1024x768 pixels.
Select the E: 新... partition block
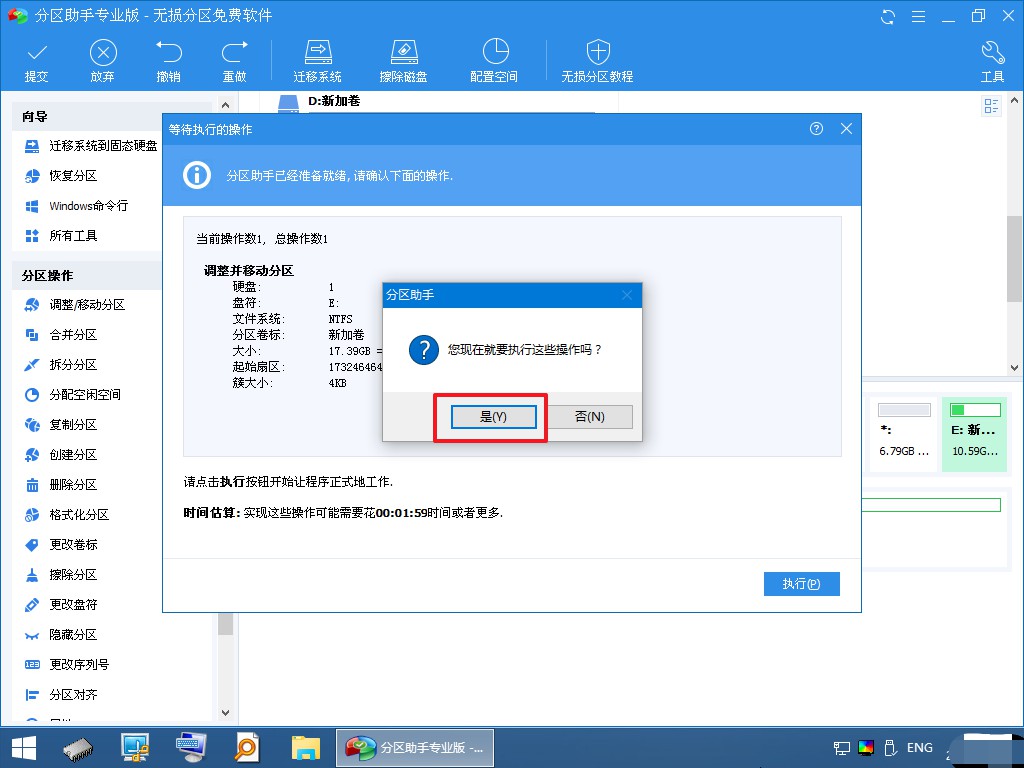click(975, 433)
